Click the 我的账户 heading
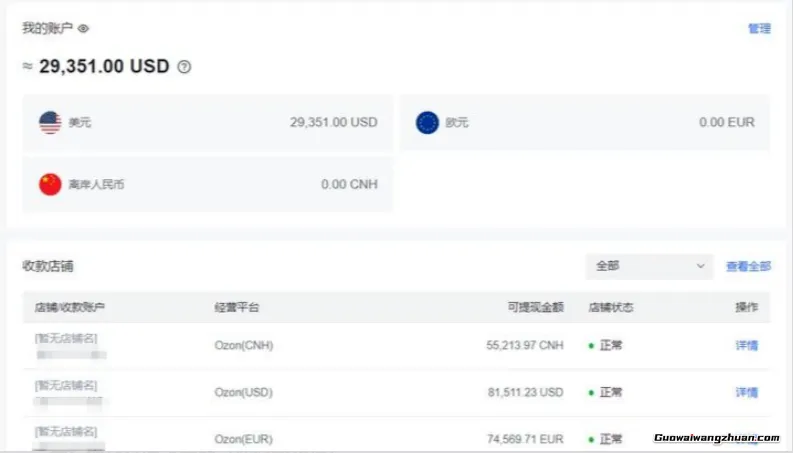The image size is (793, 453). [x=48, y=28]
